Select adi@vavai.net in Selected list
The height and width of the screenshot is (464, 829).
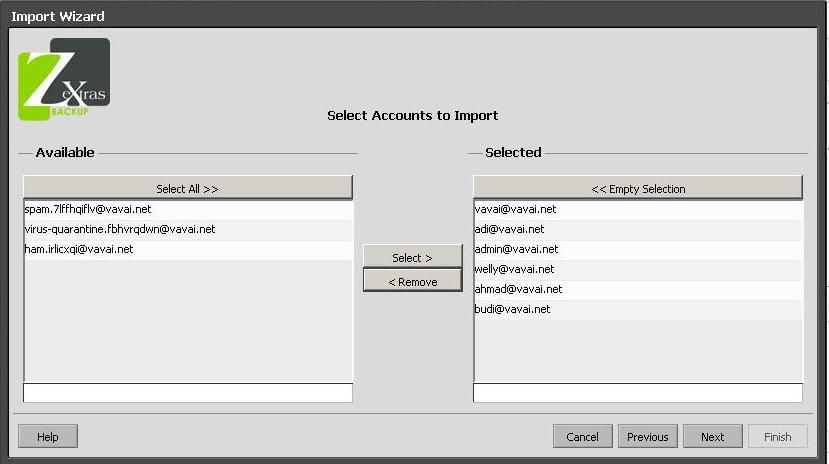tap(638, 229)
